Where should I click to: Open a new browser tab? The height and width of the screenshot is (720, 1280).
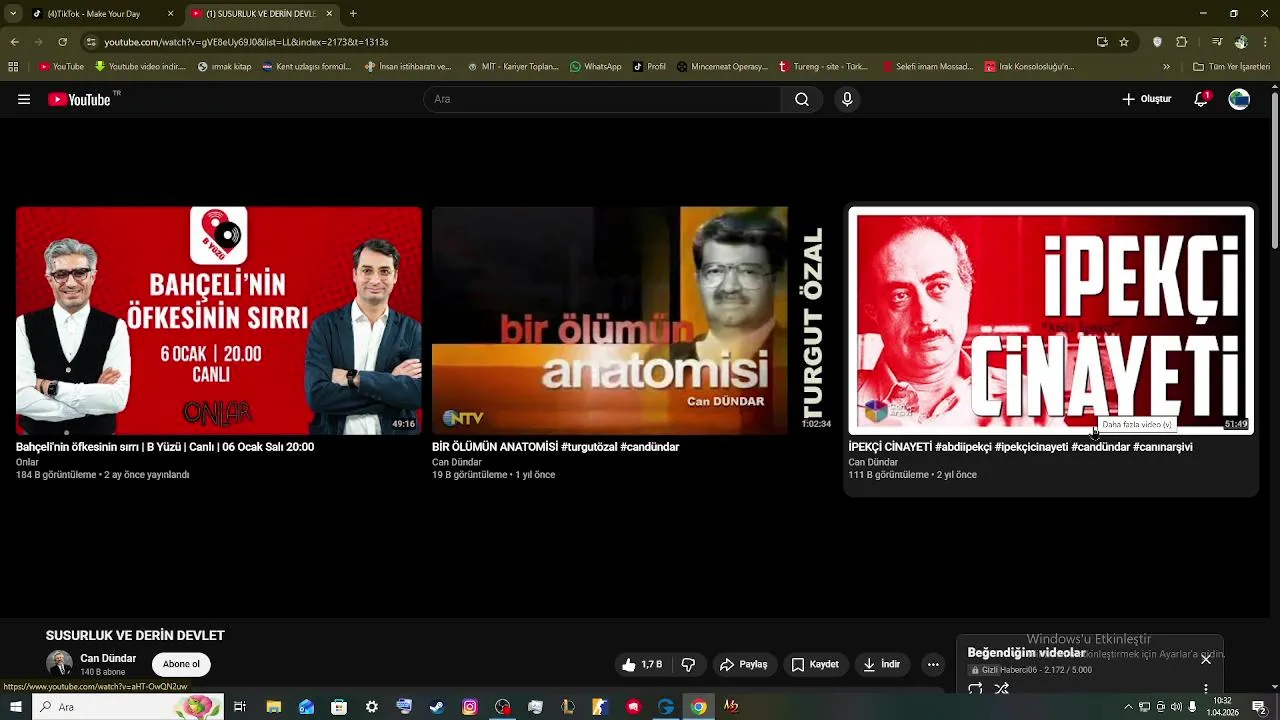353,14
